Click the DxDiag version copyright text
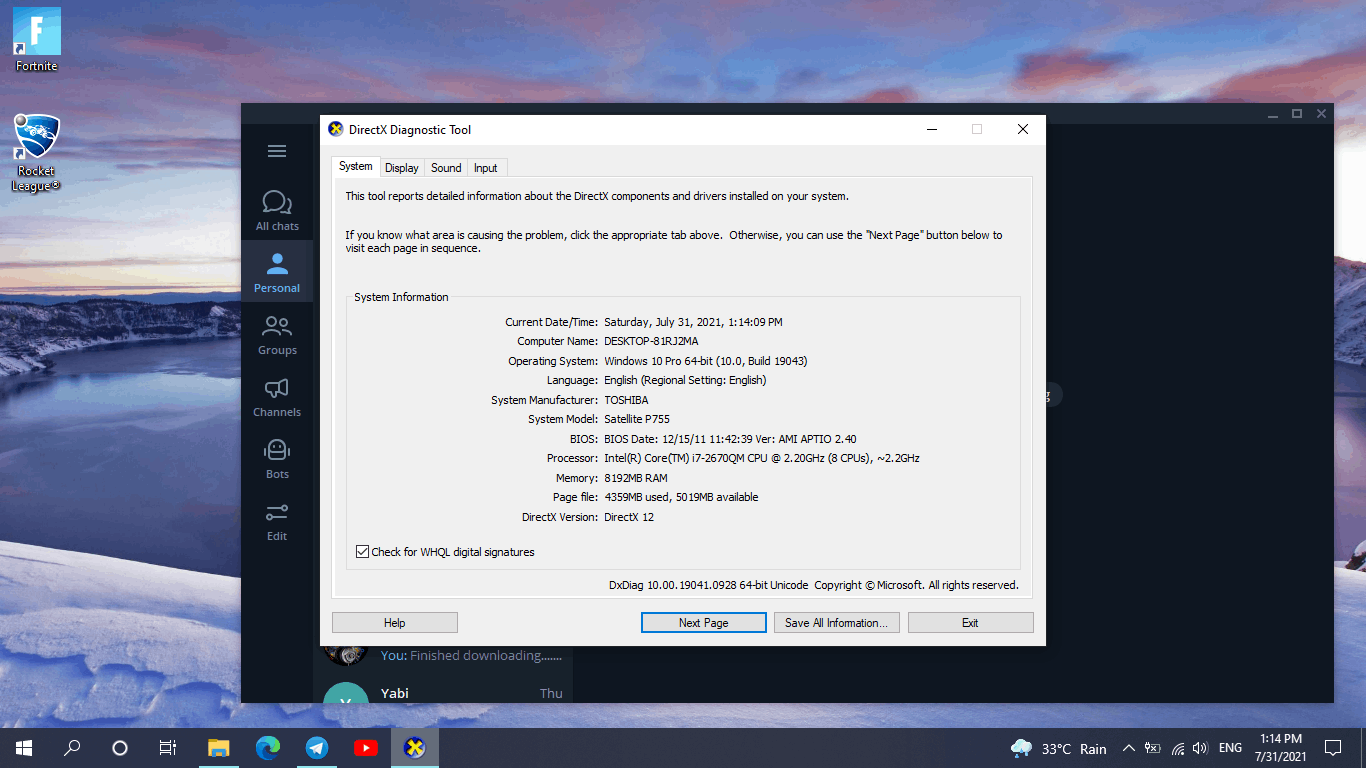The image size is (1366, 768). pos(813,585)
